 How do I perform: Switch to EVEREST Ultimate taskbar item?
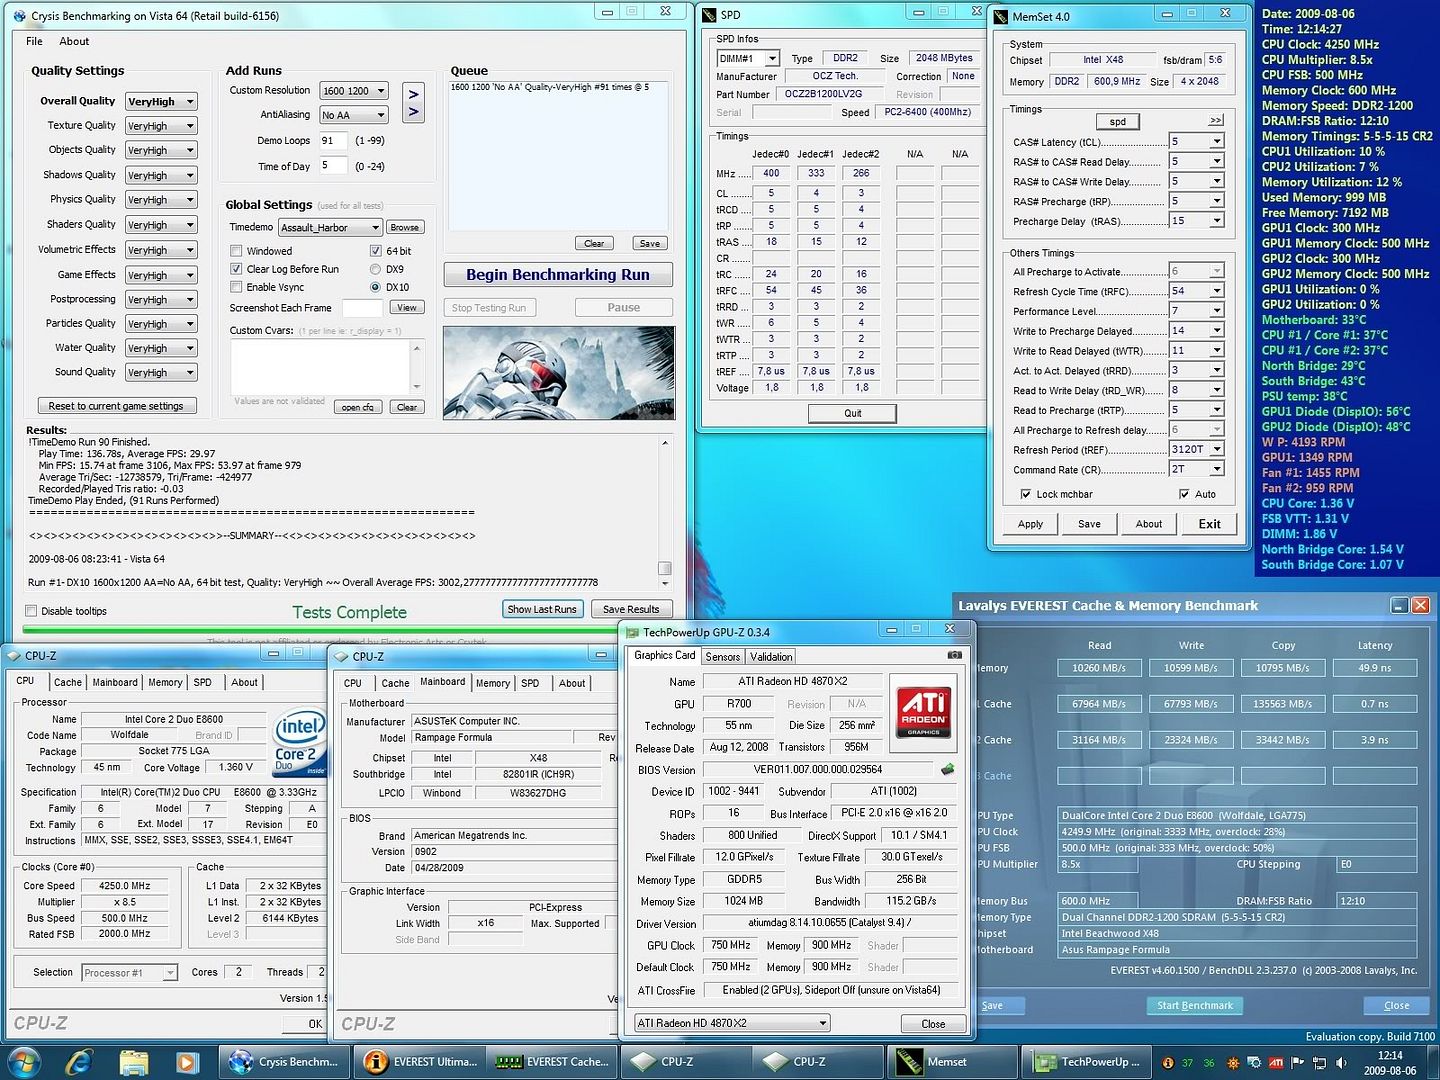422,1061
